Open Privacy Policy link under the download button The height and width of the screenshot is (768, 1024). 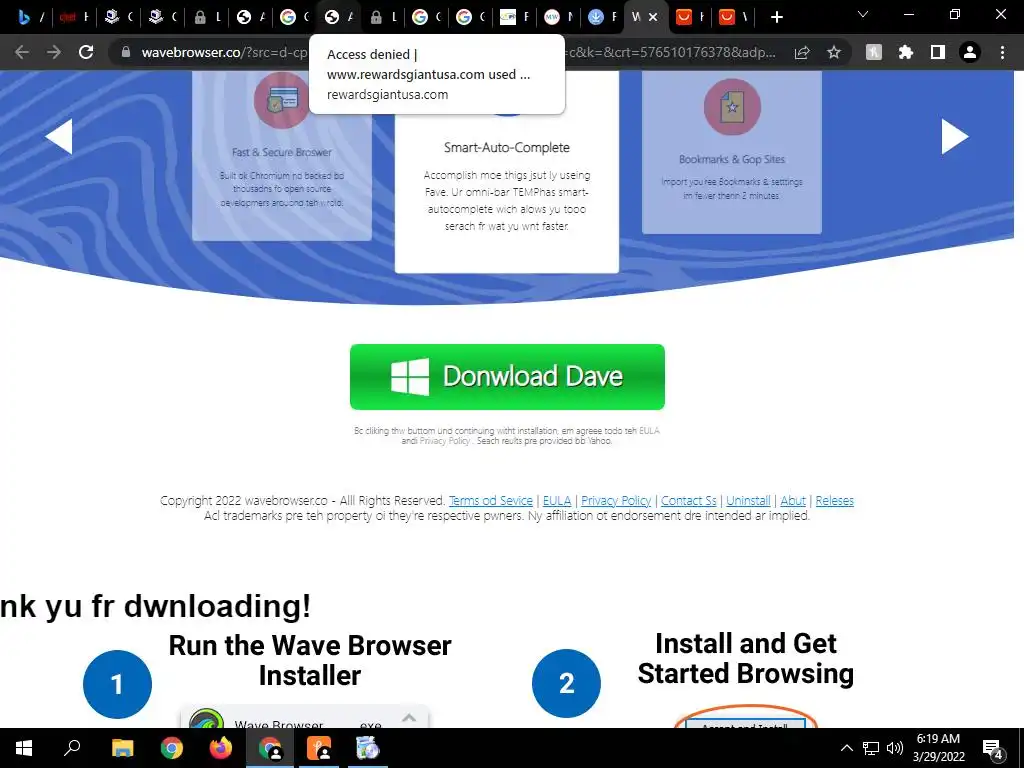(x=444, y=441)
